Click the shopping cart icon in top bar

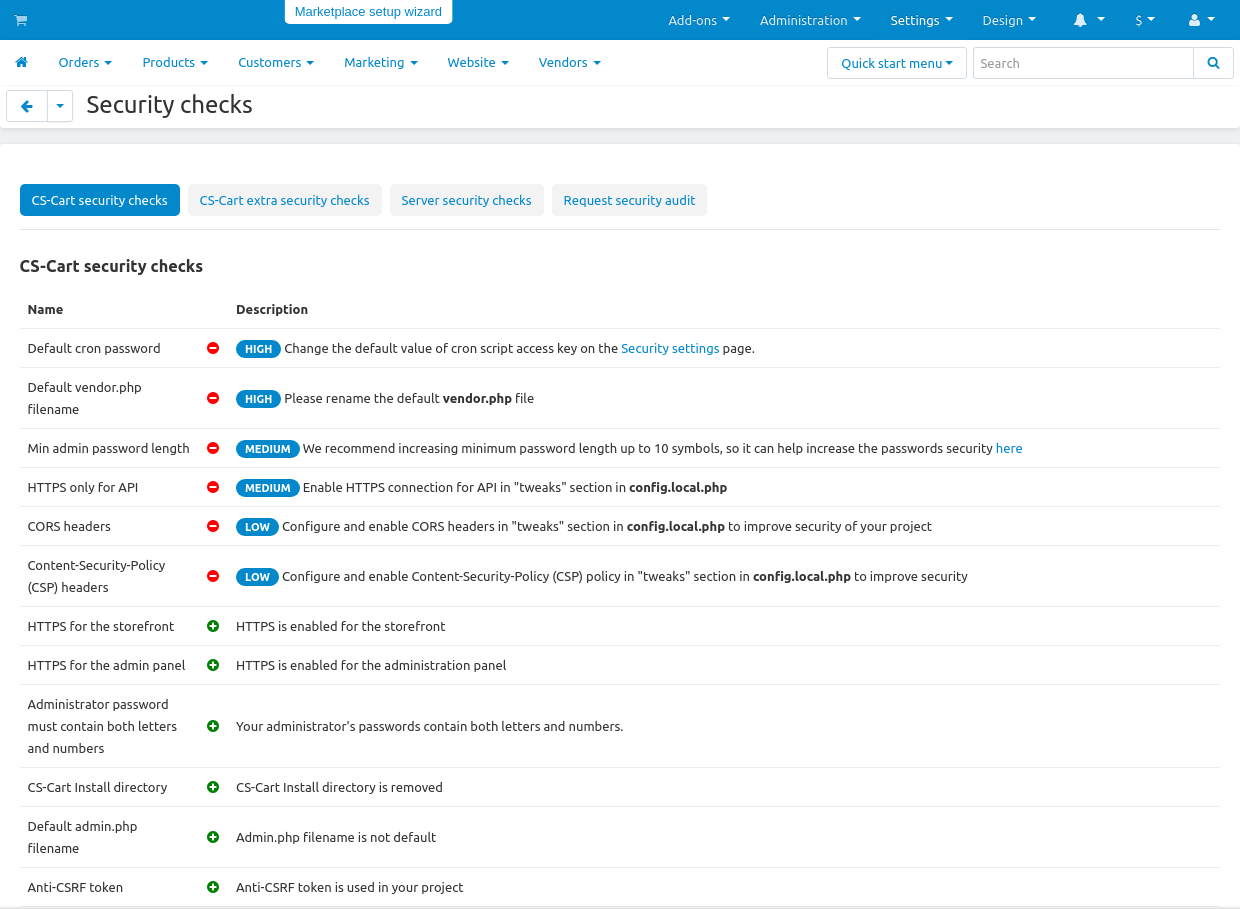[x=21, y=20]
